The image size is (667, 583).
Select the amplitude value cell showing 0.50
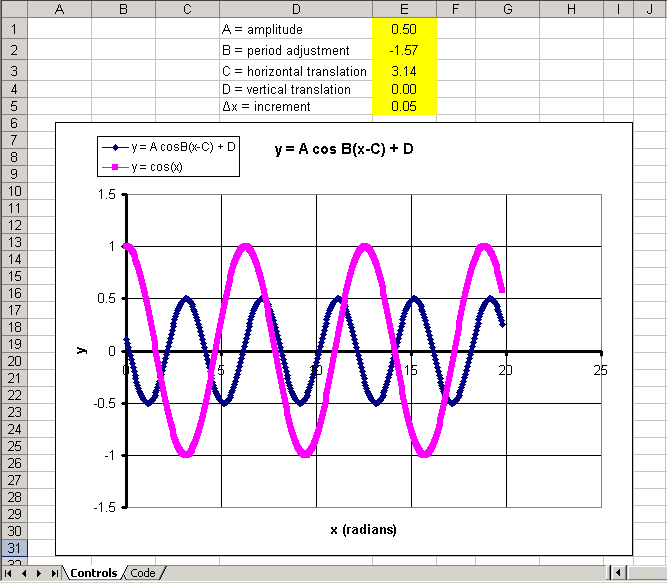coord(404,30)
